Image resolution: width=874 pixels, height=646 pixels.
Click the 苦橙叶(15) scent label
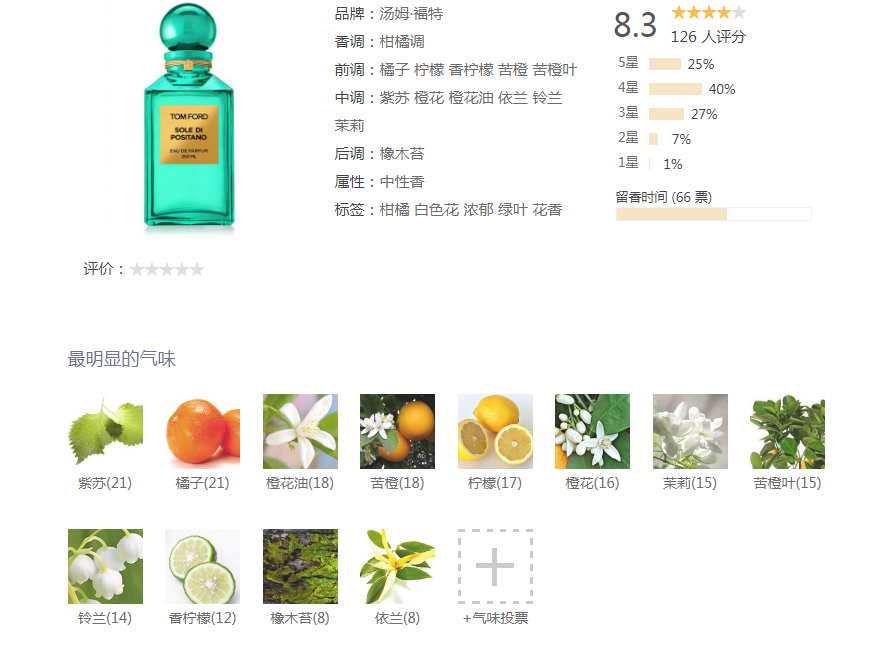(x=787, y=483)
